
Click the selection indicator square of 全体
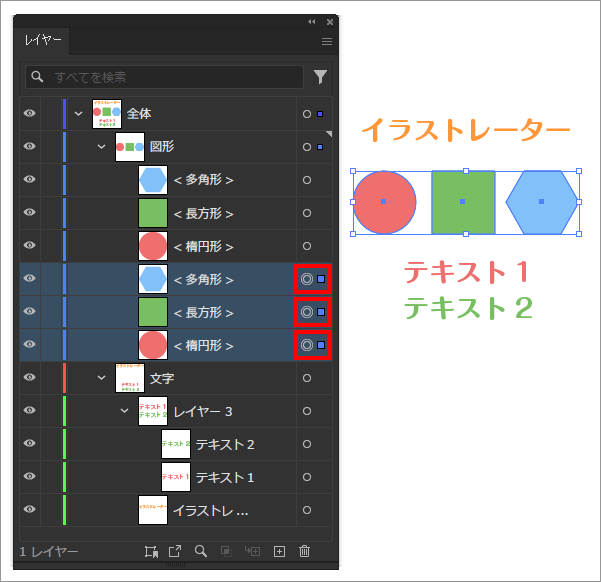point(320,114)
